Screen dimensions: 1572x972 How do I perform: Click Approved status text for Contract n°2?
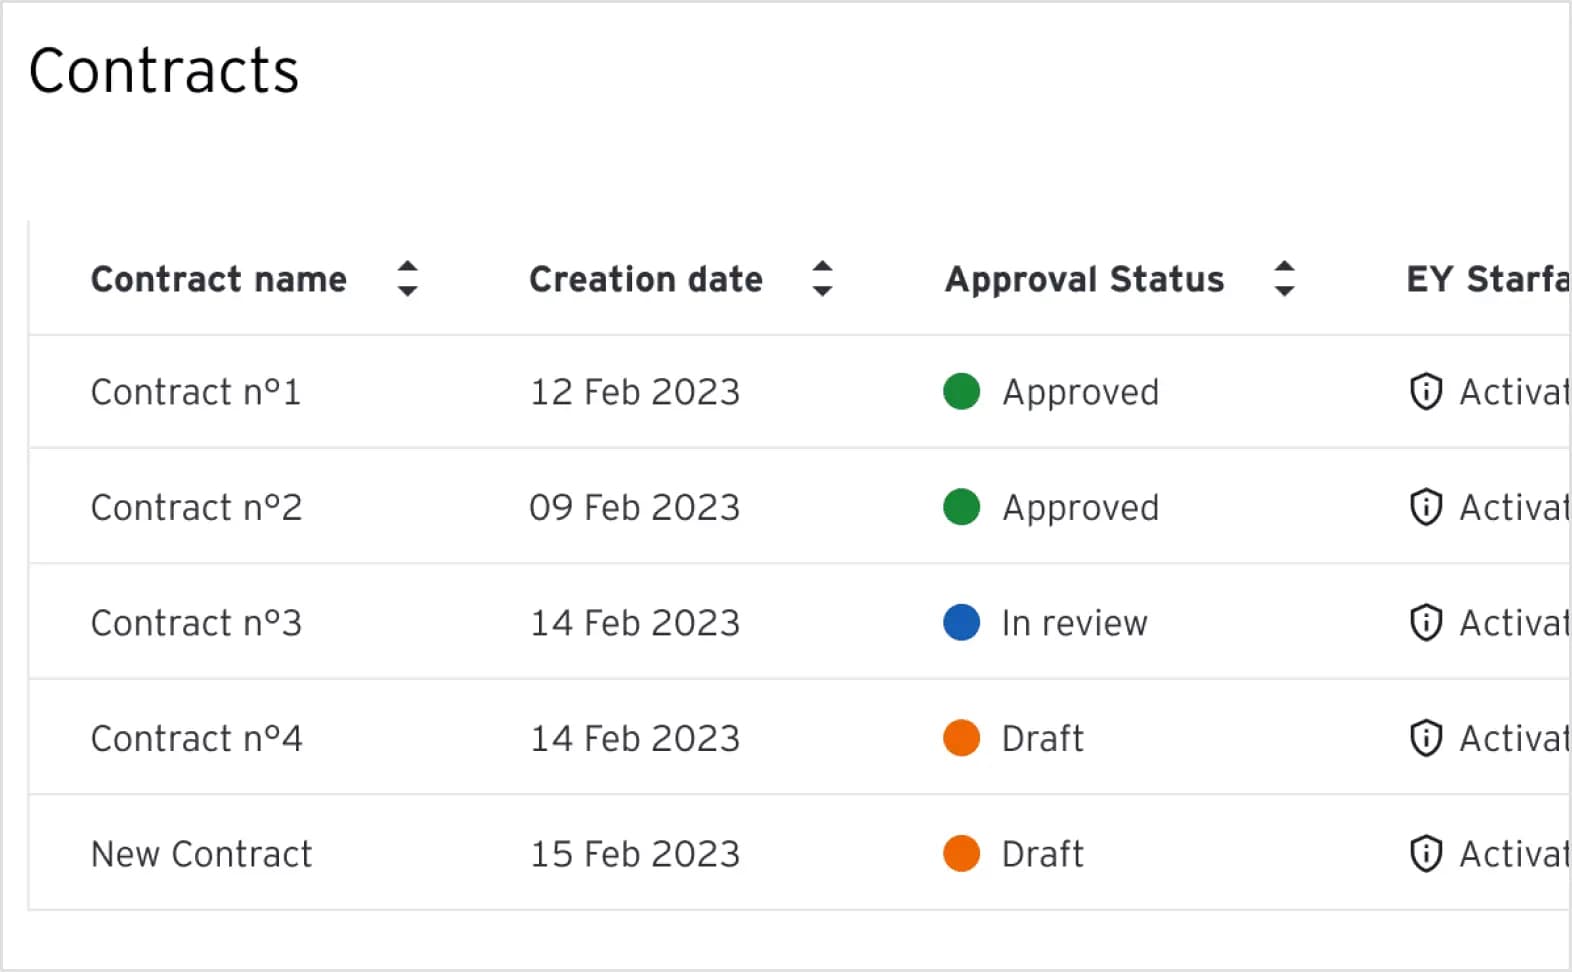coord(1080,508)
